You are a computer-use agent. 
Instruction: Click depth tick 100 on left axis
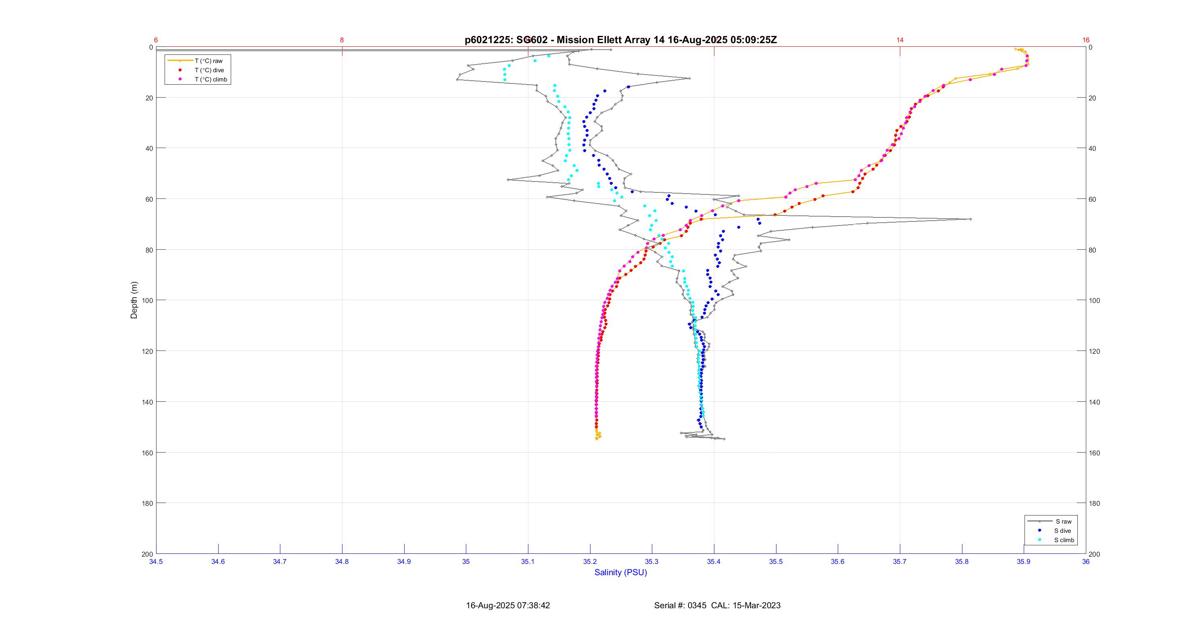click(145, 300)
